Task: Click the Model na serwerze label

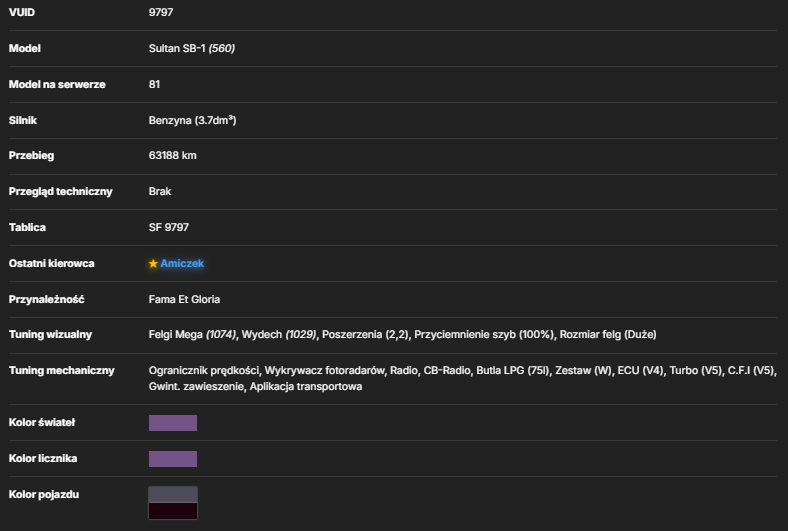Action: (57, 84)
